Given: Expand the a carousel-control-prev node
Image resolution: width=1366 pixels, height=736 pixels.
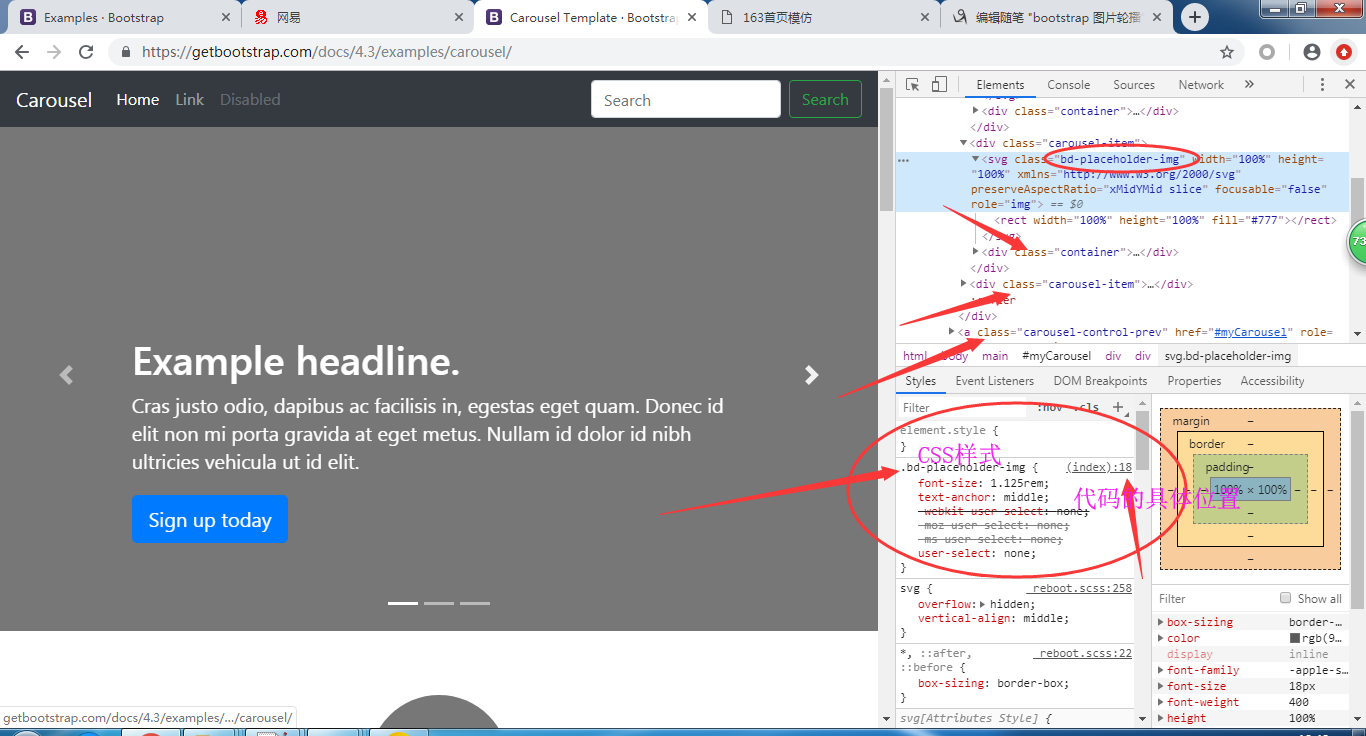Looking at the screenshot, I should click(952, 331).
